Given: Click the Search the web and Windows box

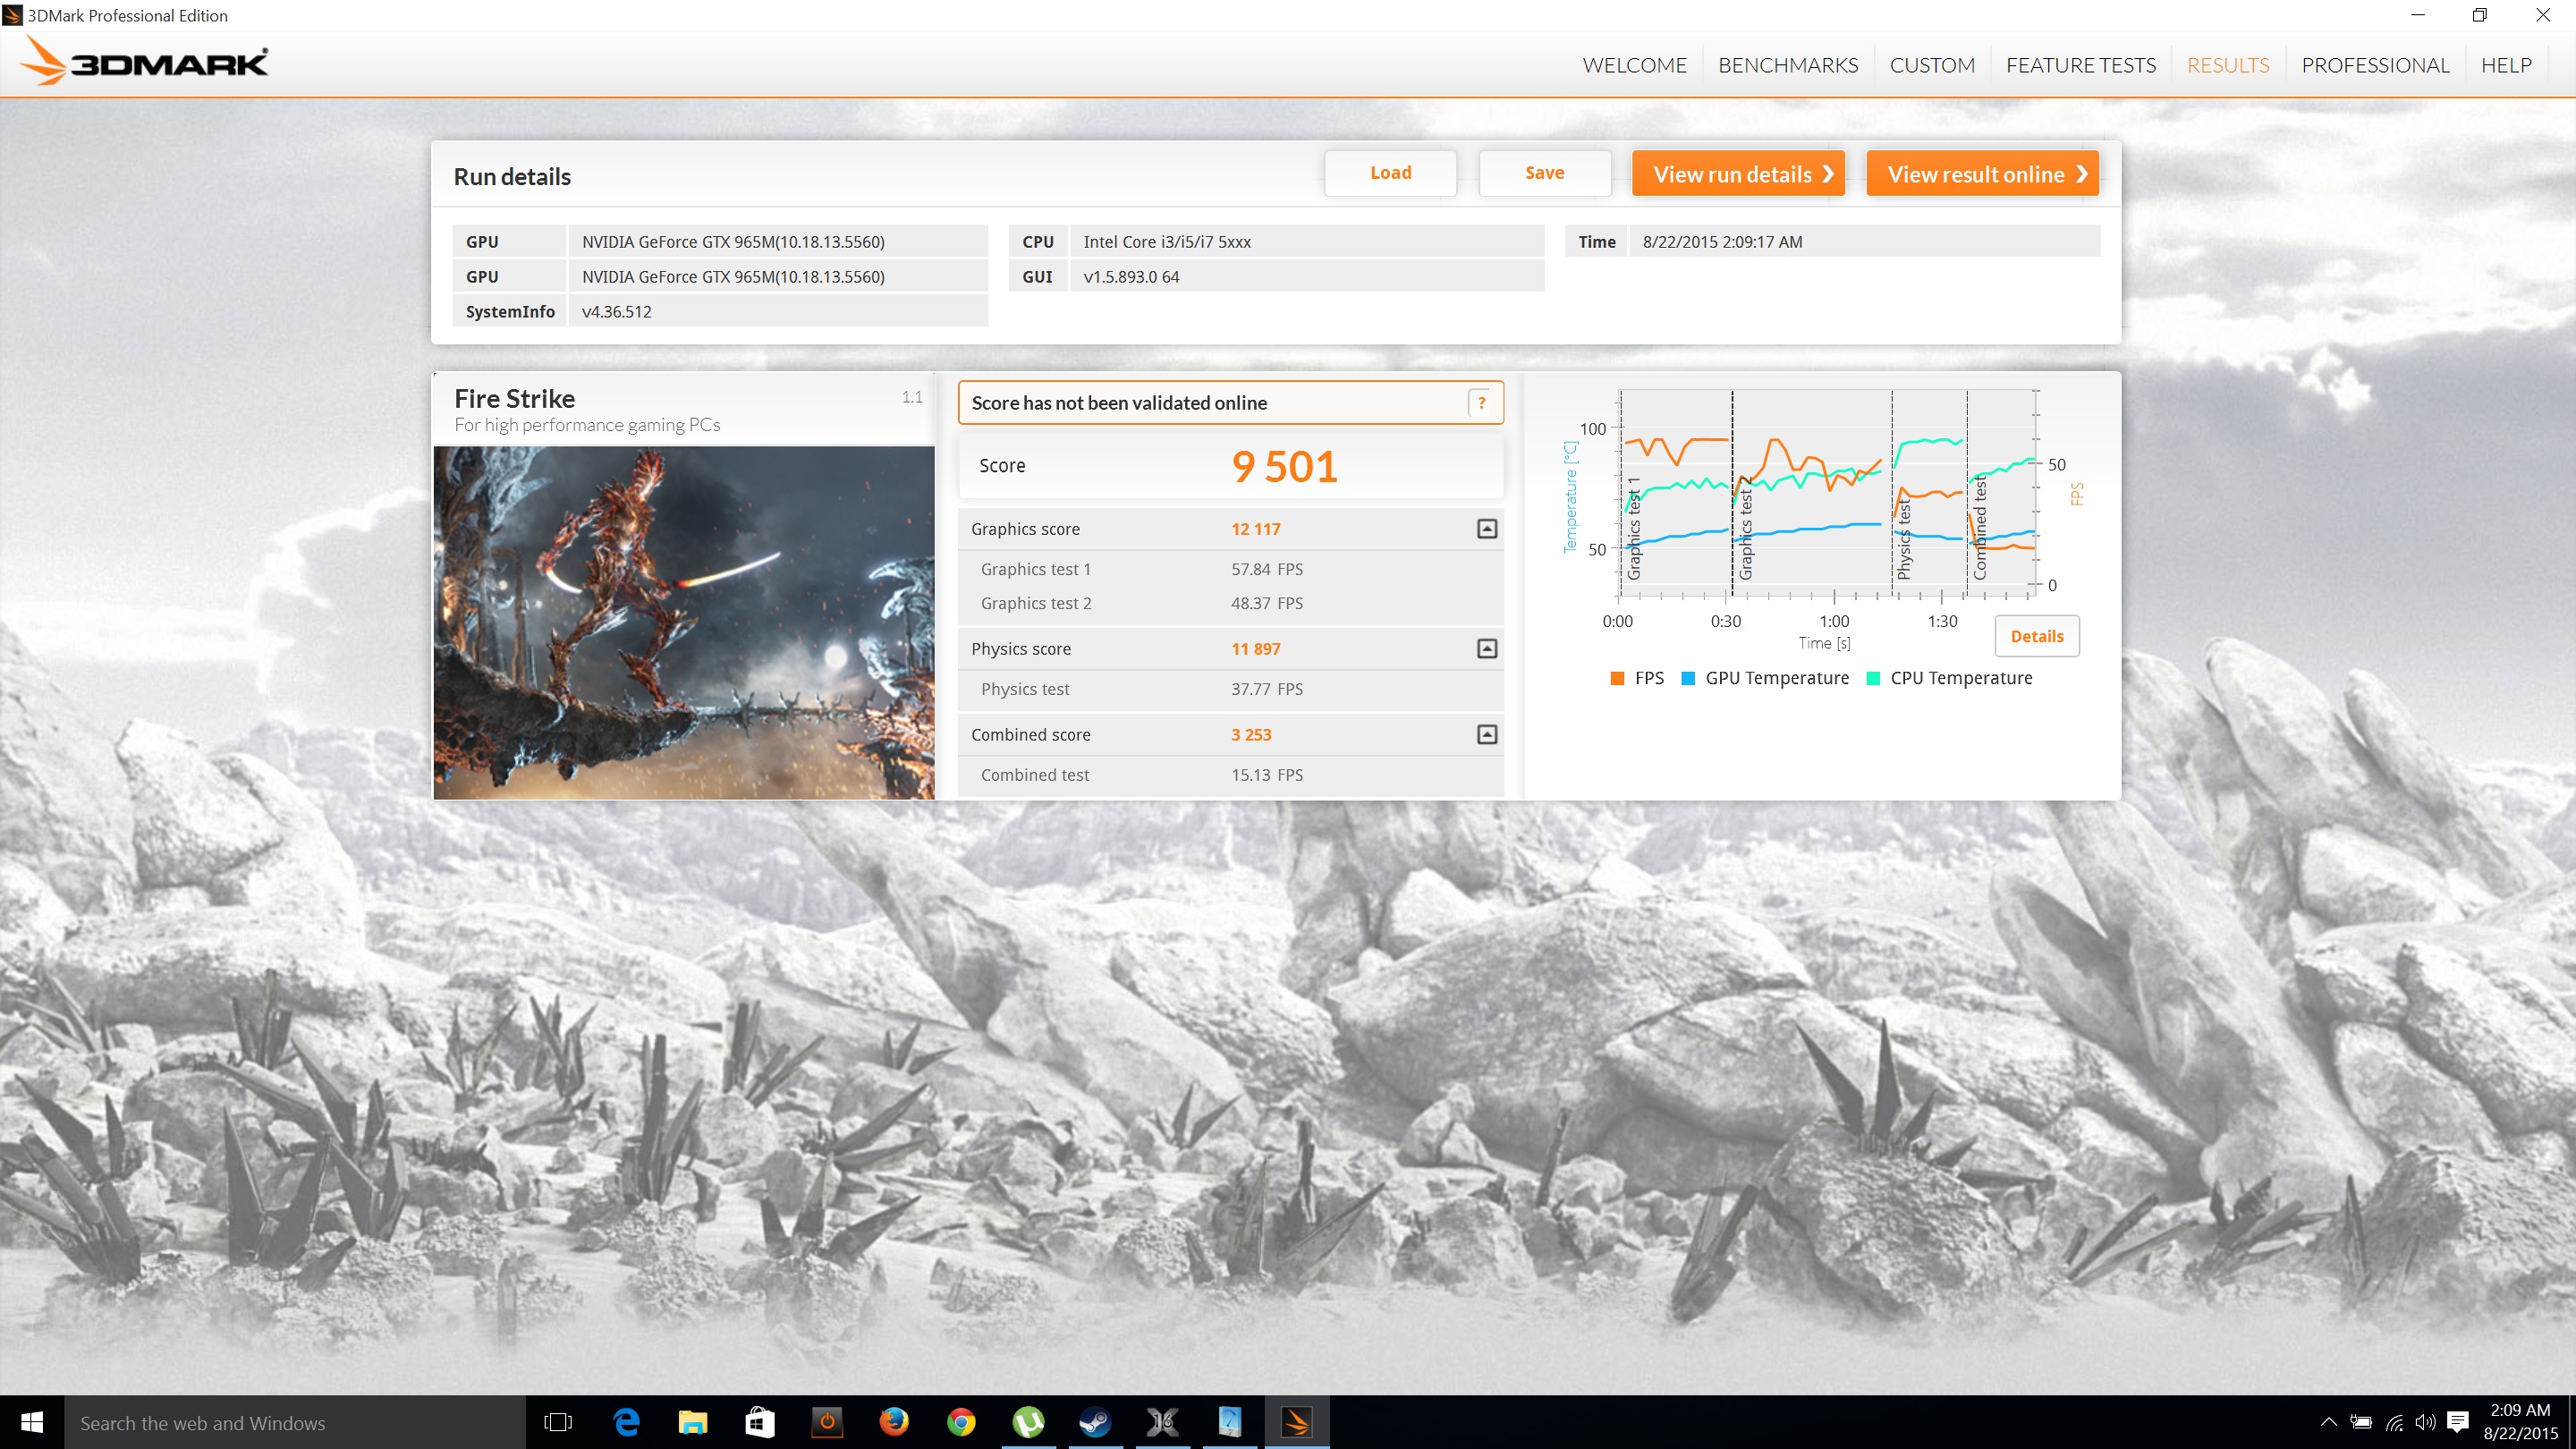Looking at the screenshot, I should pyautogui.click(x=295, y=1422).
